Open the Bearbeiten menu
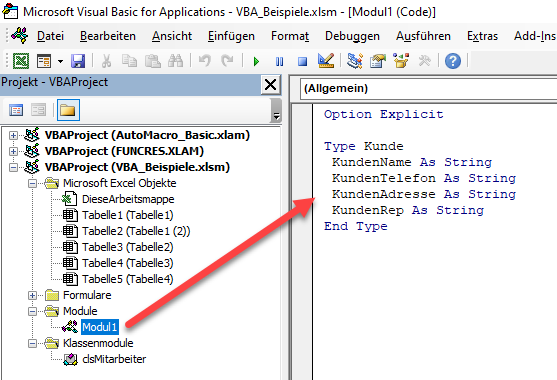Screen dimensions: 557x380 coord(108,36)
